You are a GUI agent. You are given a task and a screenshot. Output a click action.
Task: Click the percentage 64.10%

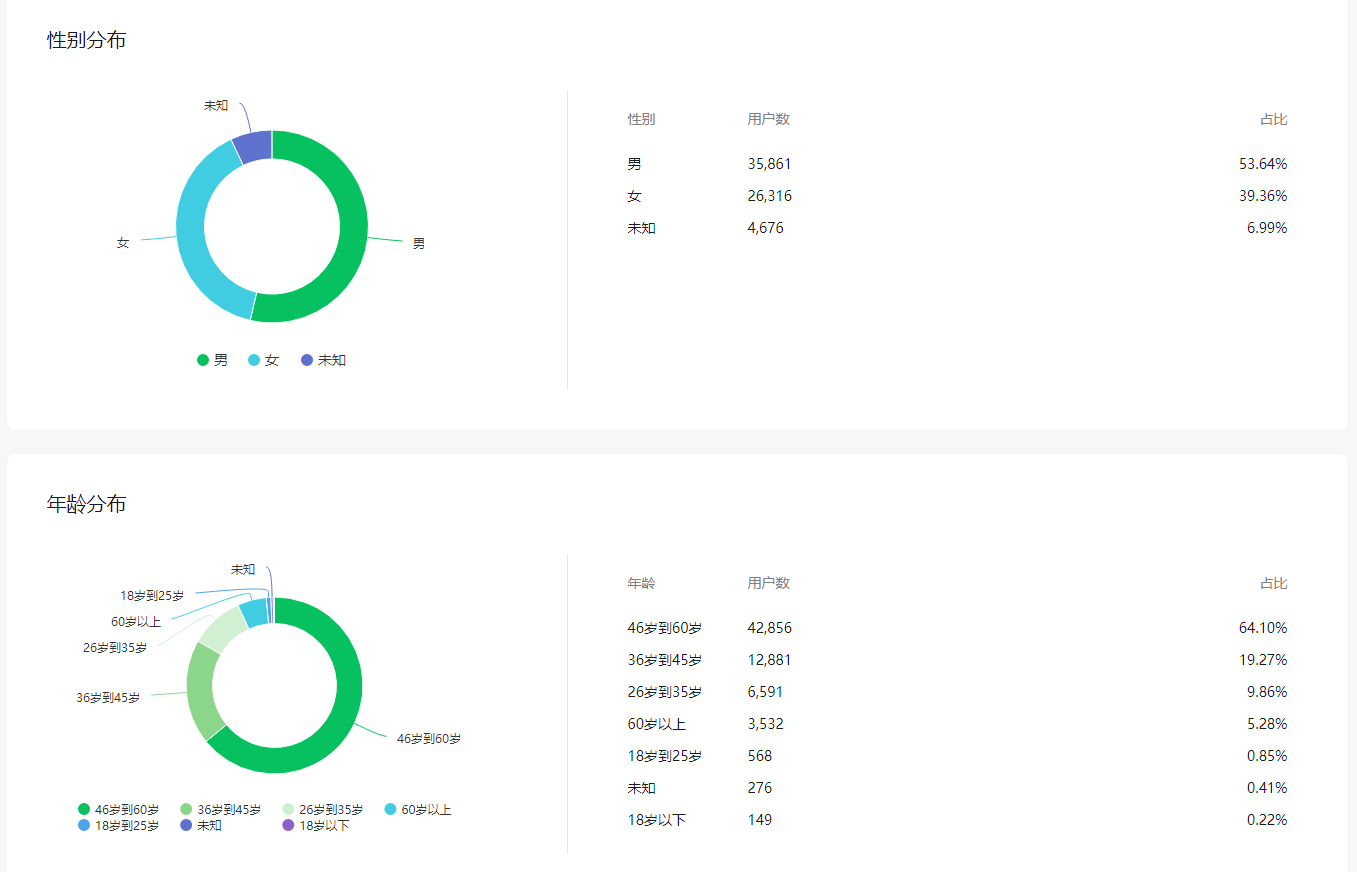(1263, 628)
